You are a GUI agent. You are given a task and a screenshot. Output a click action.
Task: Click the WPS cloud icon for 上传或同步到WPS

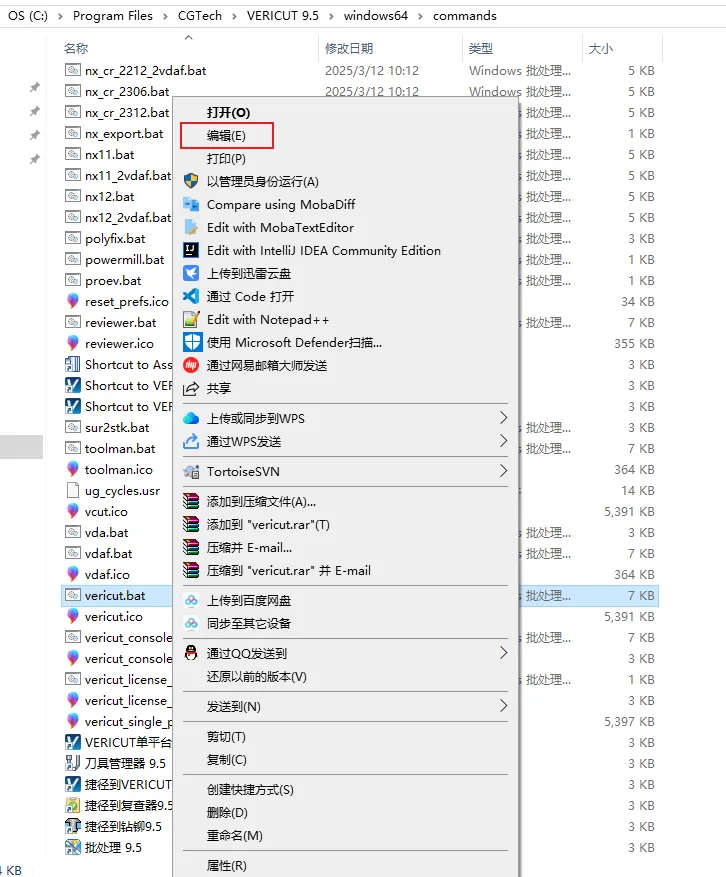click(191, 418)
